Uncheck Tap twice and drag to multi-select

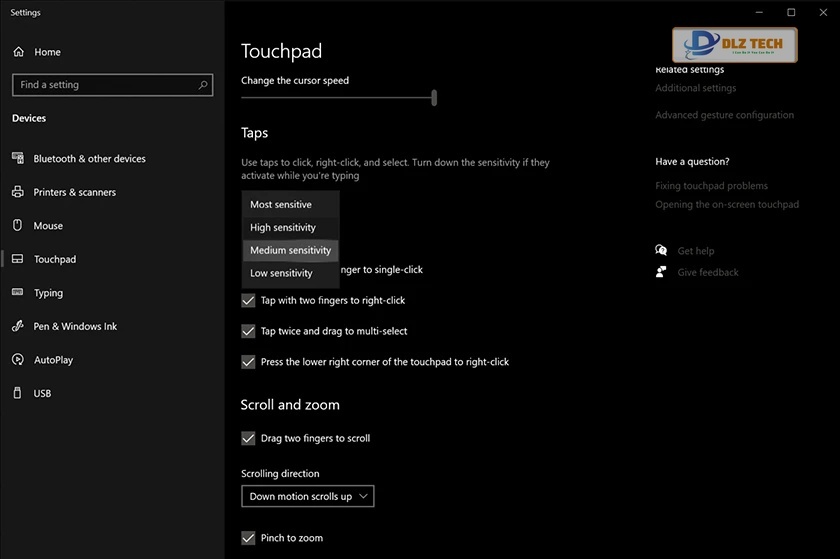(248, 331)
